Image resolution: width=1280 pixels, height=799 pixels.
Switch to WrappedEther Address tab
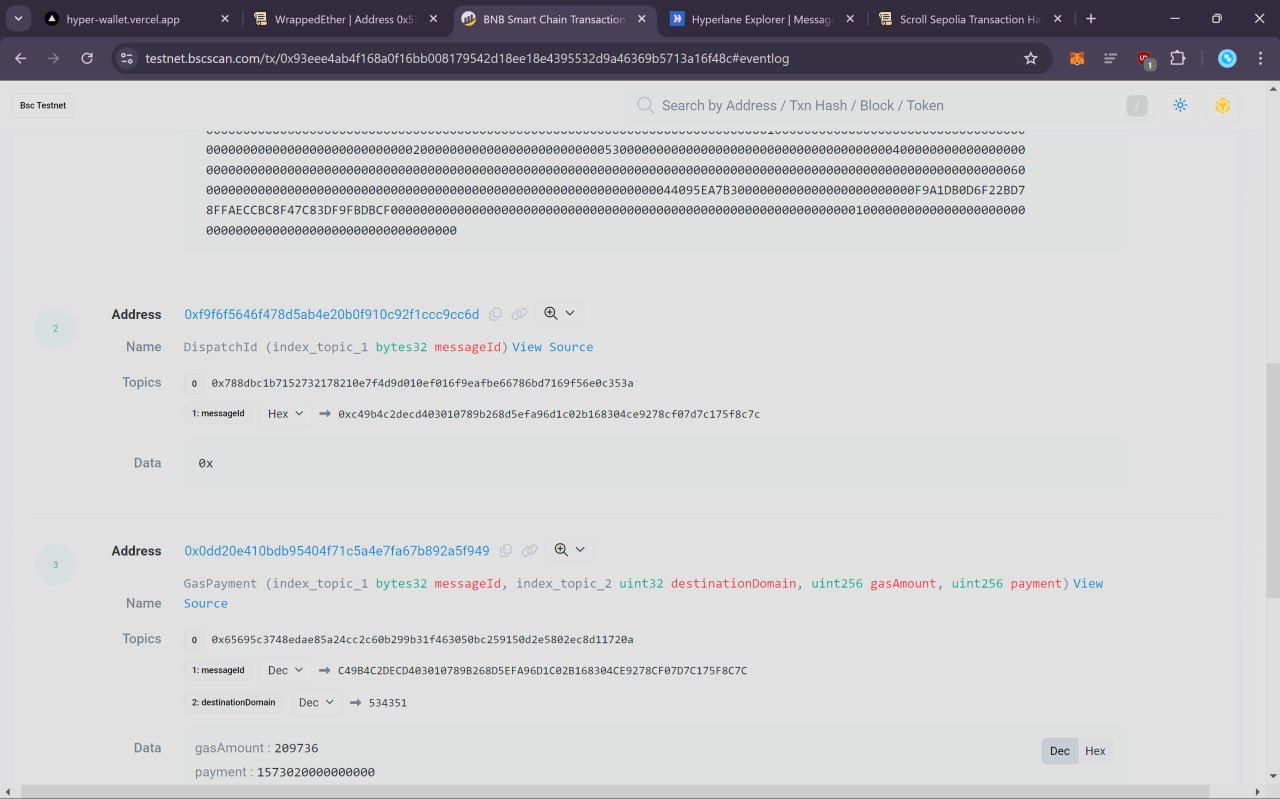point(343,19)
